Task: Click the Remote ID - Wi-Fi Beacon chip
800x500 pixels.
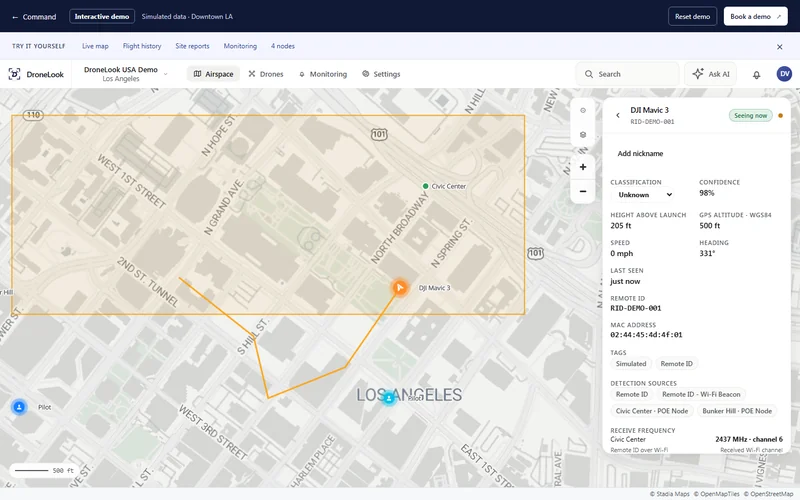Action: 701,394
